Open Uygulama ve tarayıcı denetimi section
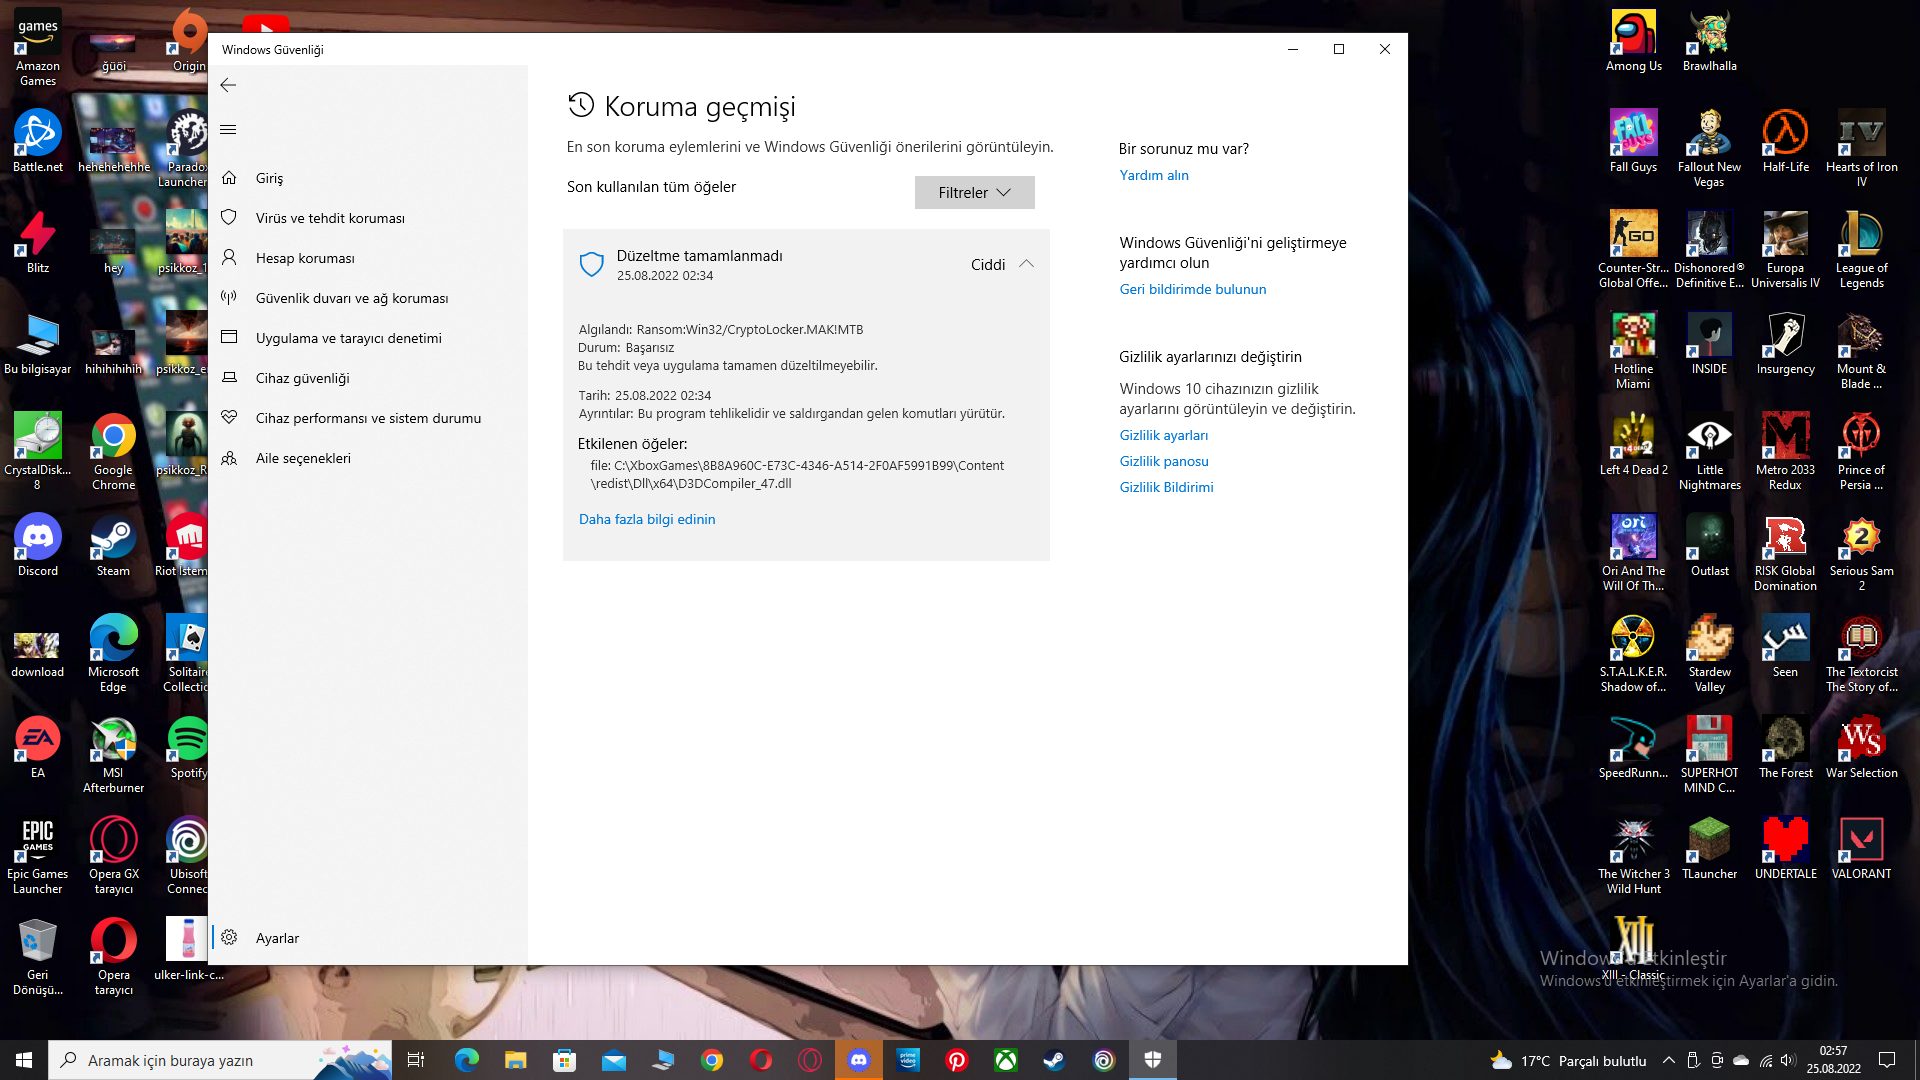1920x1080 pixels. pyautogui.click(x=348, y=338)
